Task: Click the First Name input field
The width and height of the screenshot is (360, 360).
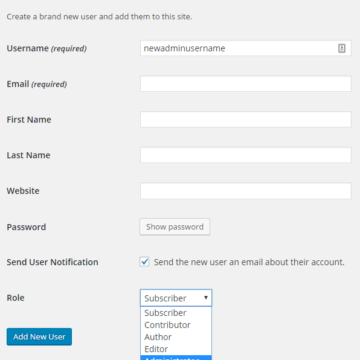Action: pos(246,120)
